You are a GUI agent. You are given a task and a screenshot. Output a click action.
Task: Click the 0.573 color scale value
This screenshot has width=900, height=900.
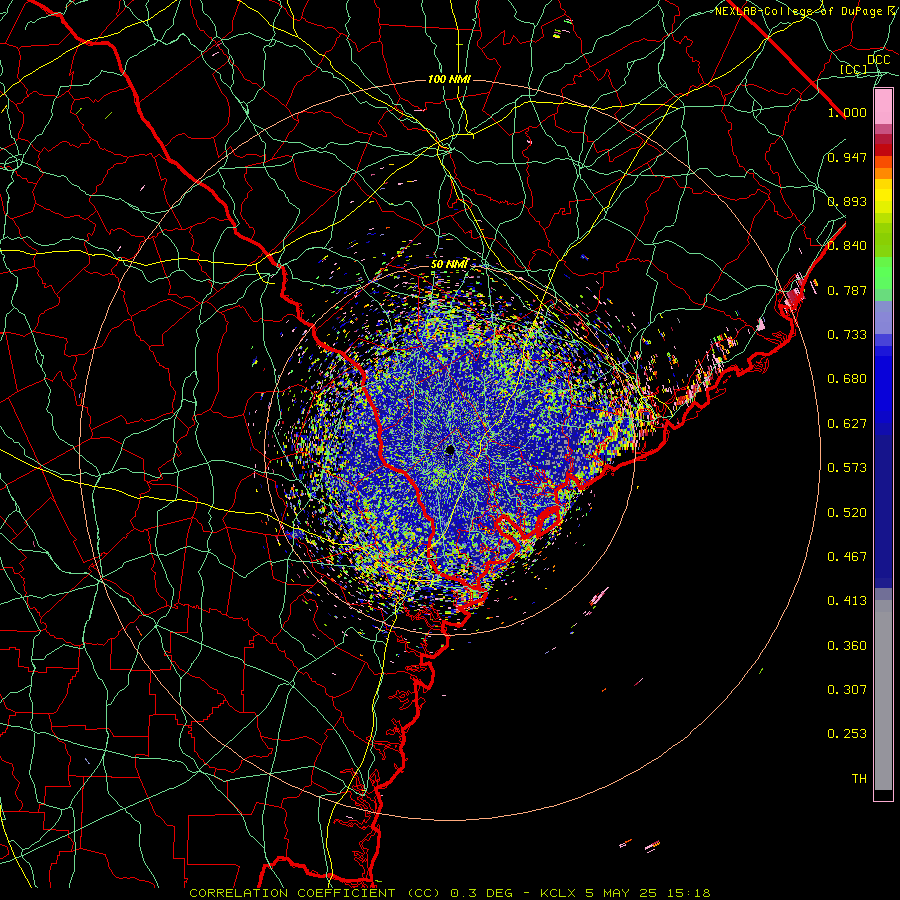click(x=847, y=468)
